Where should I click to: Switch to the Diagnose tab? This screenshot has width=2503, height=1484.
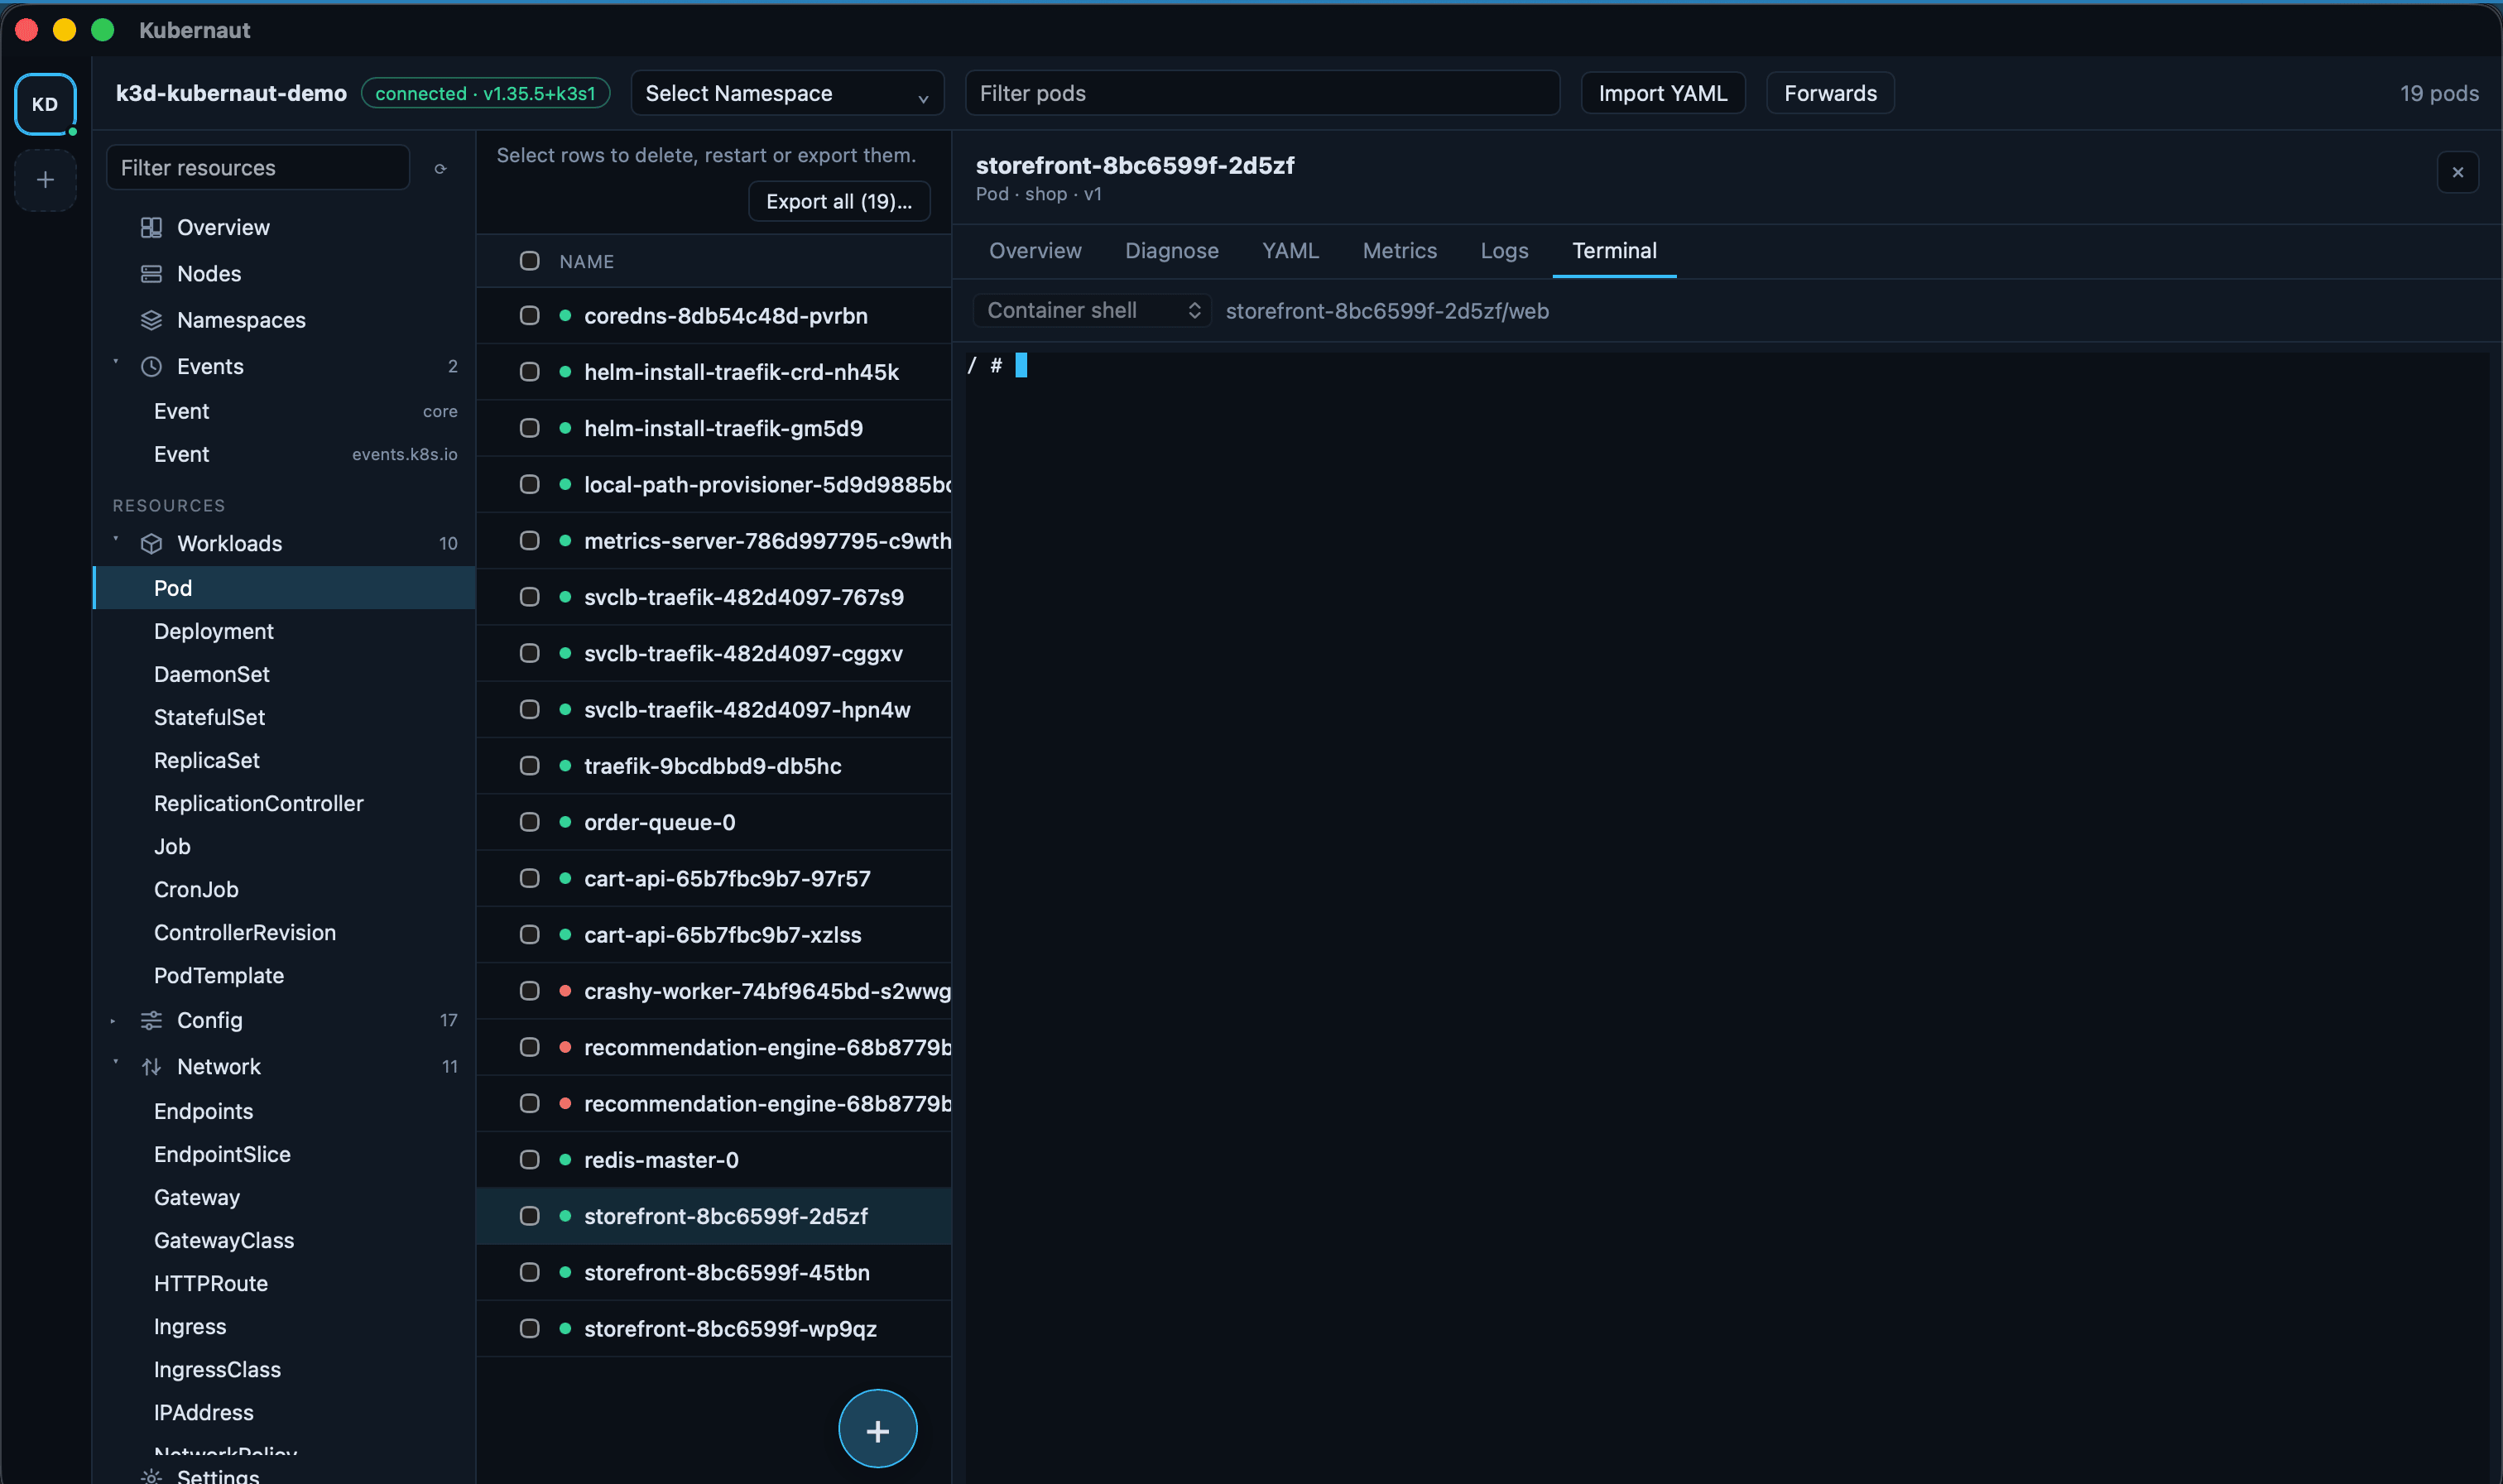1171,251
